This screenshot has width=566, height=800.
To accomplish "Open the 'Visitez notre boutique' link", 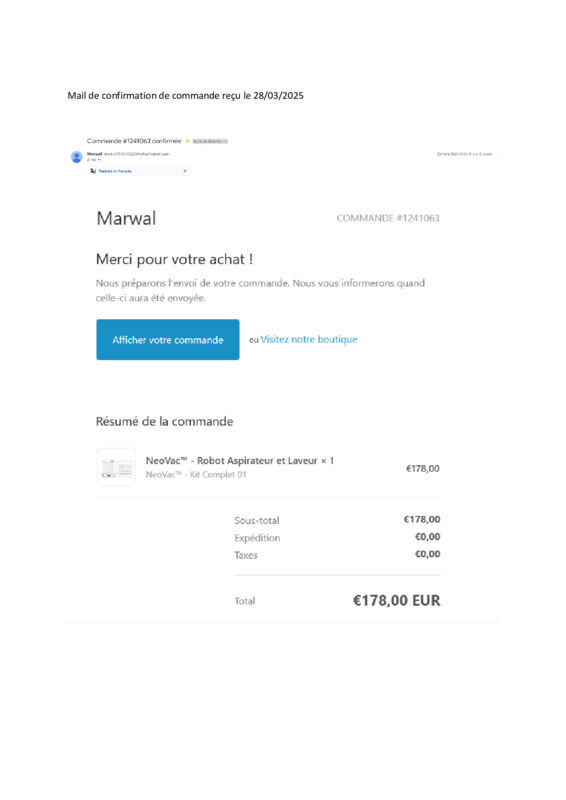I will tap(309, 339).
